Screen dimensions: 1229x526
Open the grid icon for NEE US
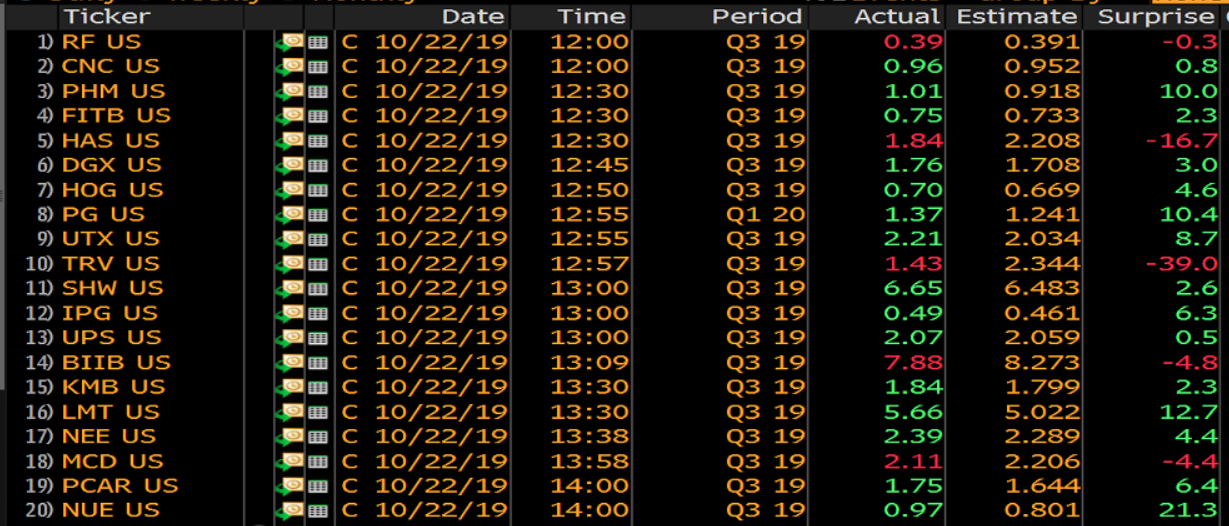(x=318, y=436)
